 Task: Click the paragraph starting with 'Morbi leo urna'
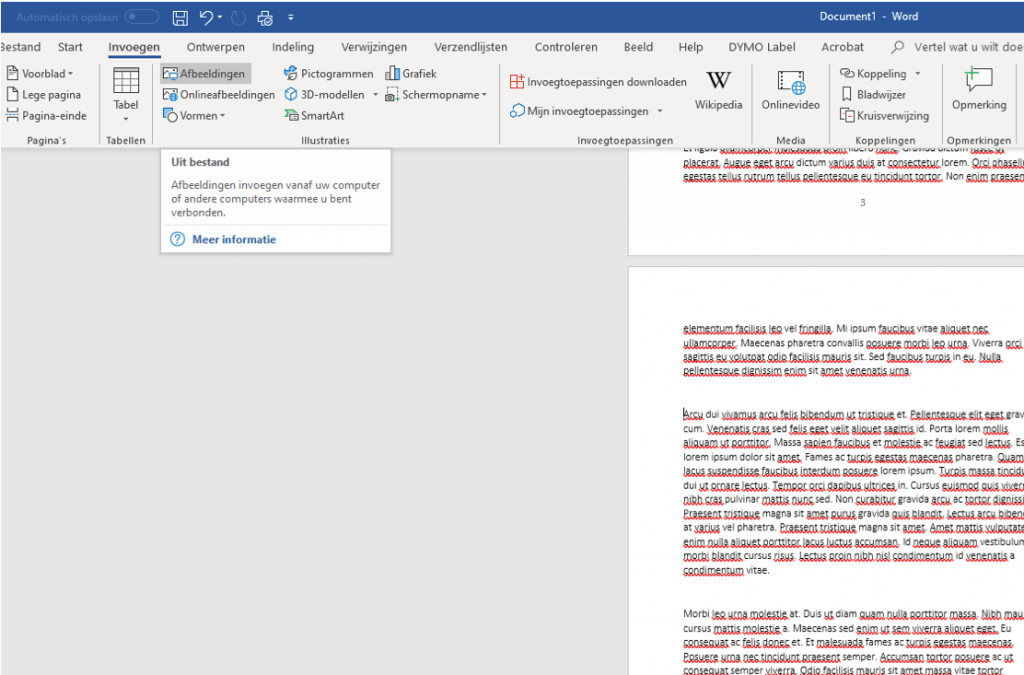pyautogui.click(x=853, y=642)
